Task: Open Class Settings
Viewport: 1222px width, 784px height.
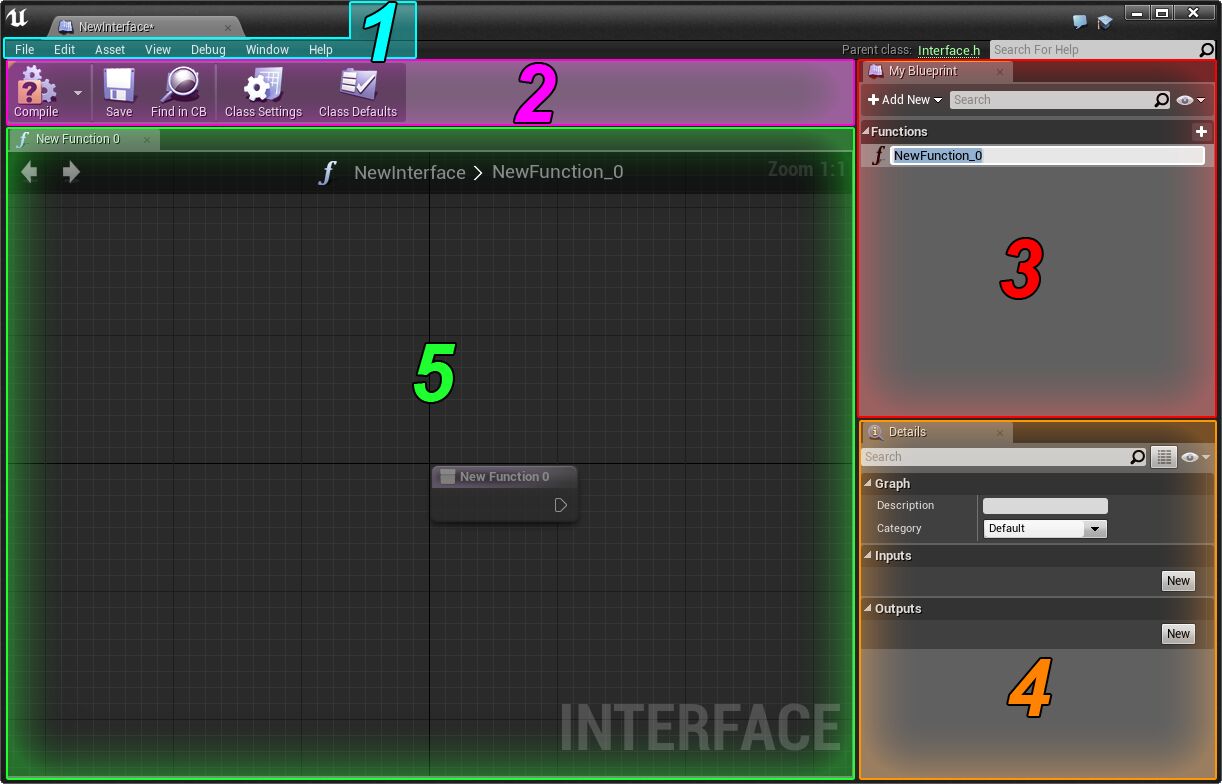Action: coord(262,92)
